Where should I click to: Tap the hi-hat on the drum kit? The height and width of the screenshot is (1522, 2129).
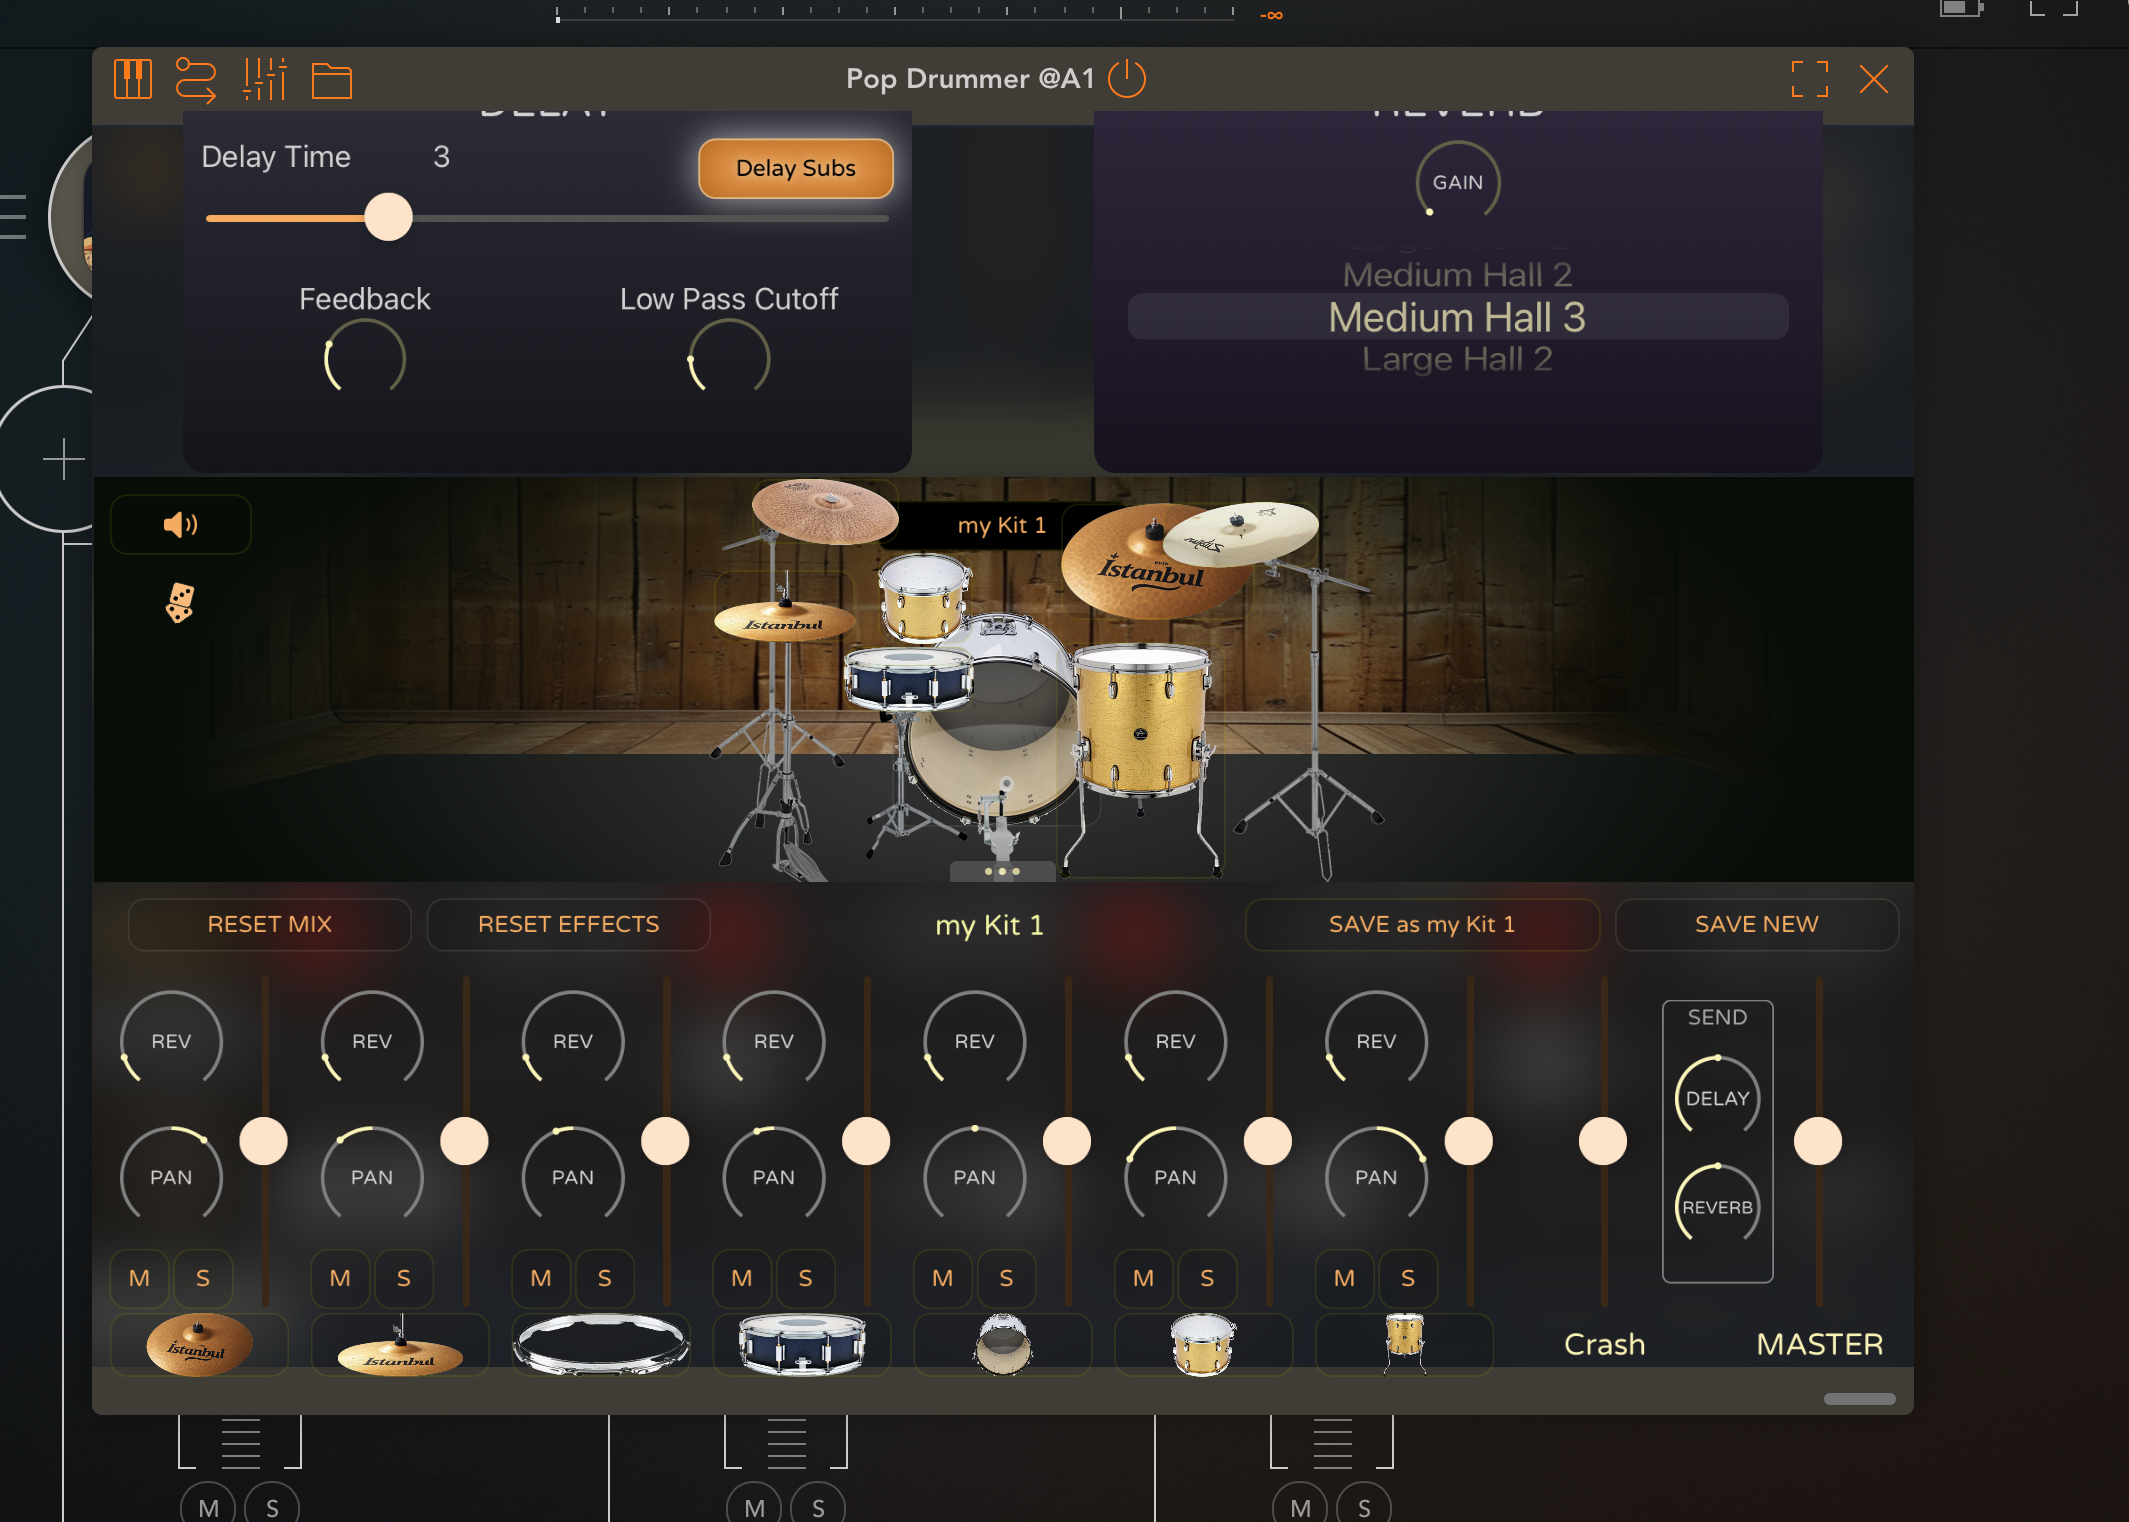(783, 621)
